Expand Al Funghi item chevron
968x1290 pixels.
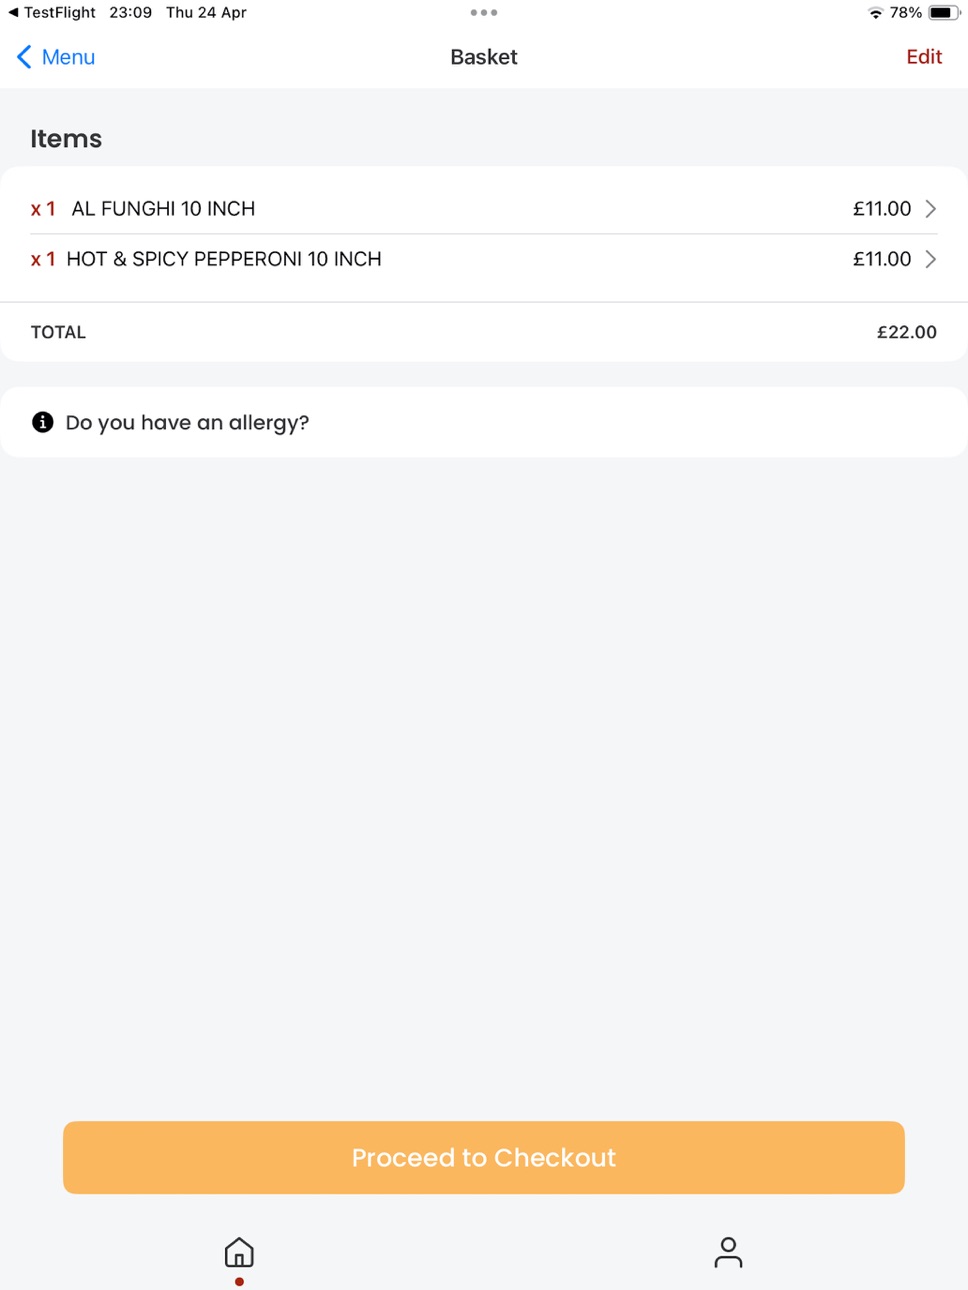pos(931,209)
